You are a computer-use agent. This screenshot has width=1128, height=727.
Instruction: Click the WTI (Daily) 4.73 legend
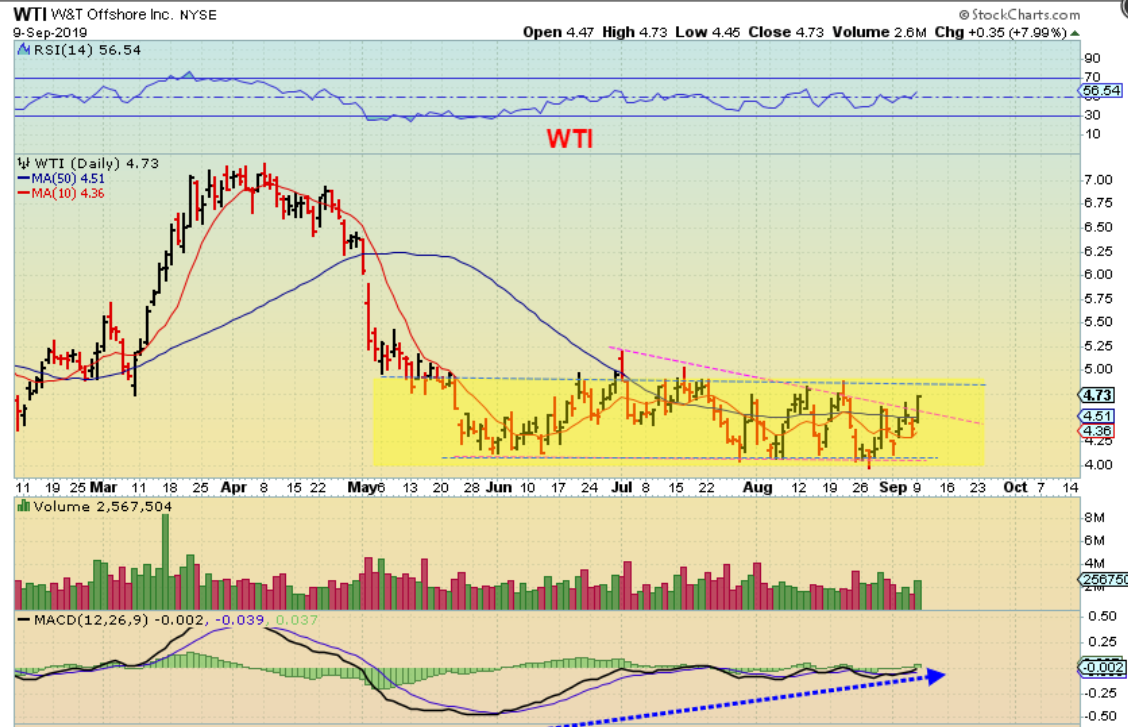(96, 164)
